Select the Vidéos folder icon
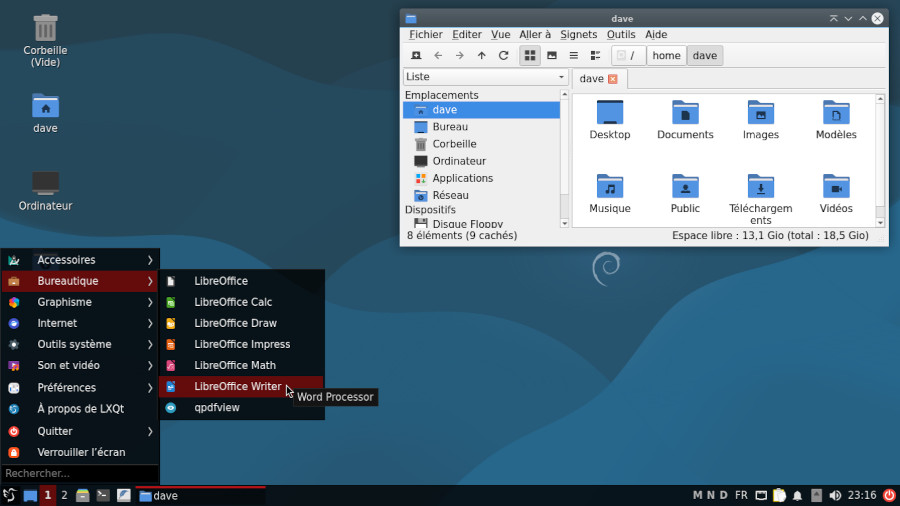 836,193
